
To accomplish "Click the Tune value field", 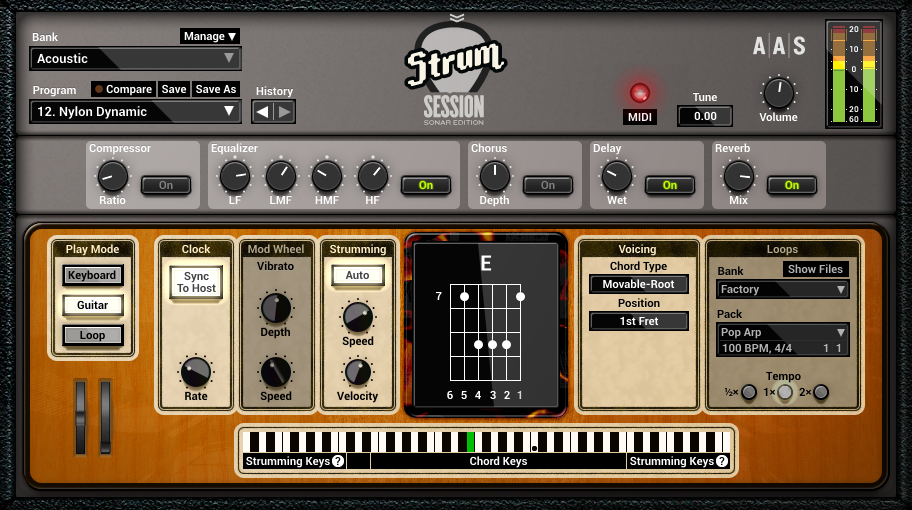I will (705, 116).
